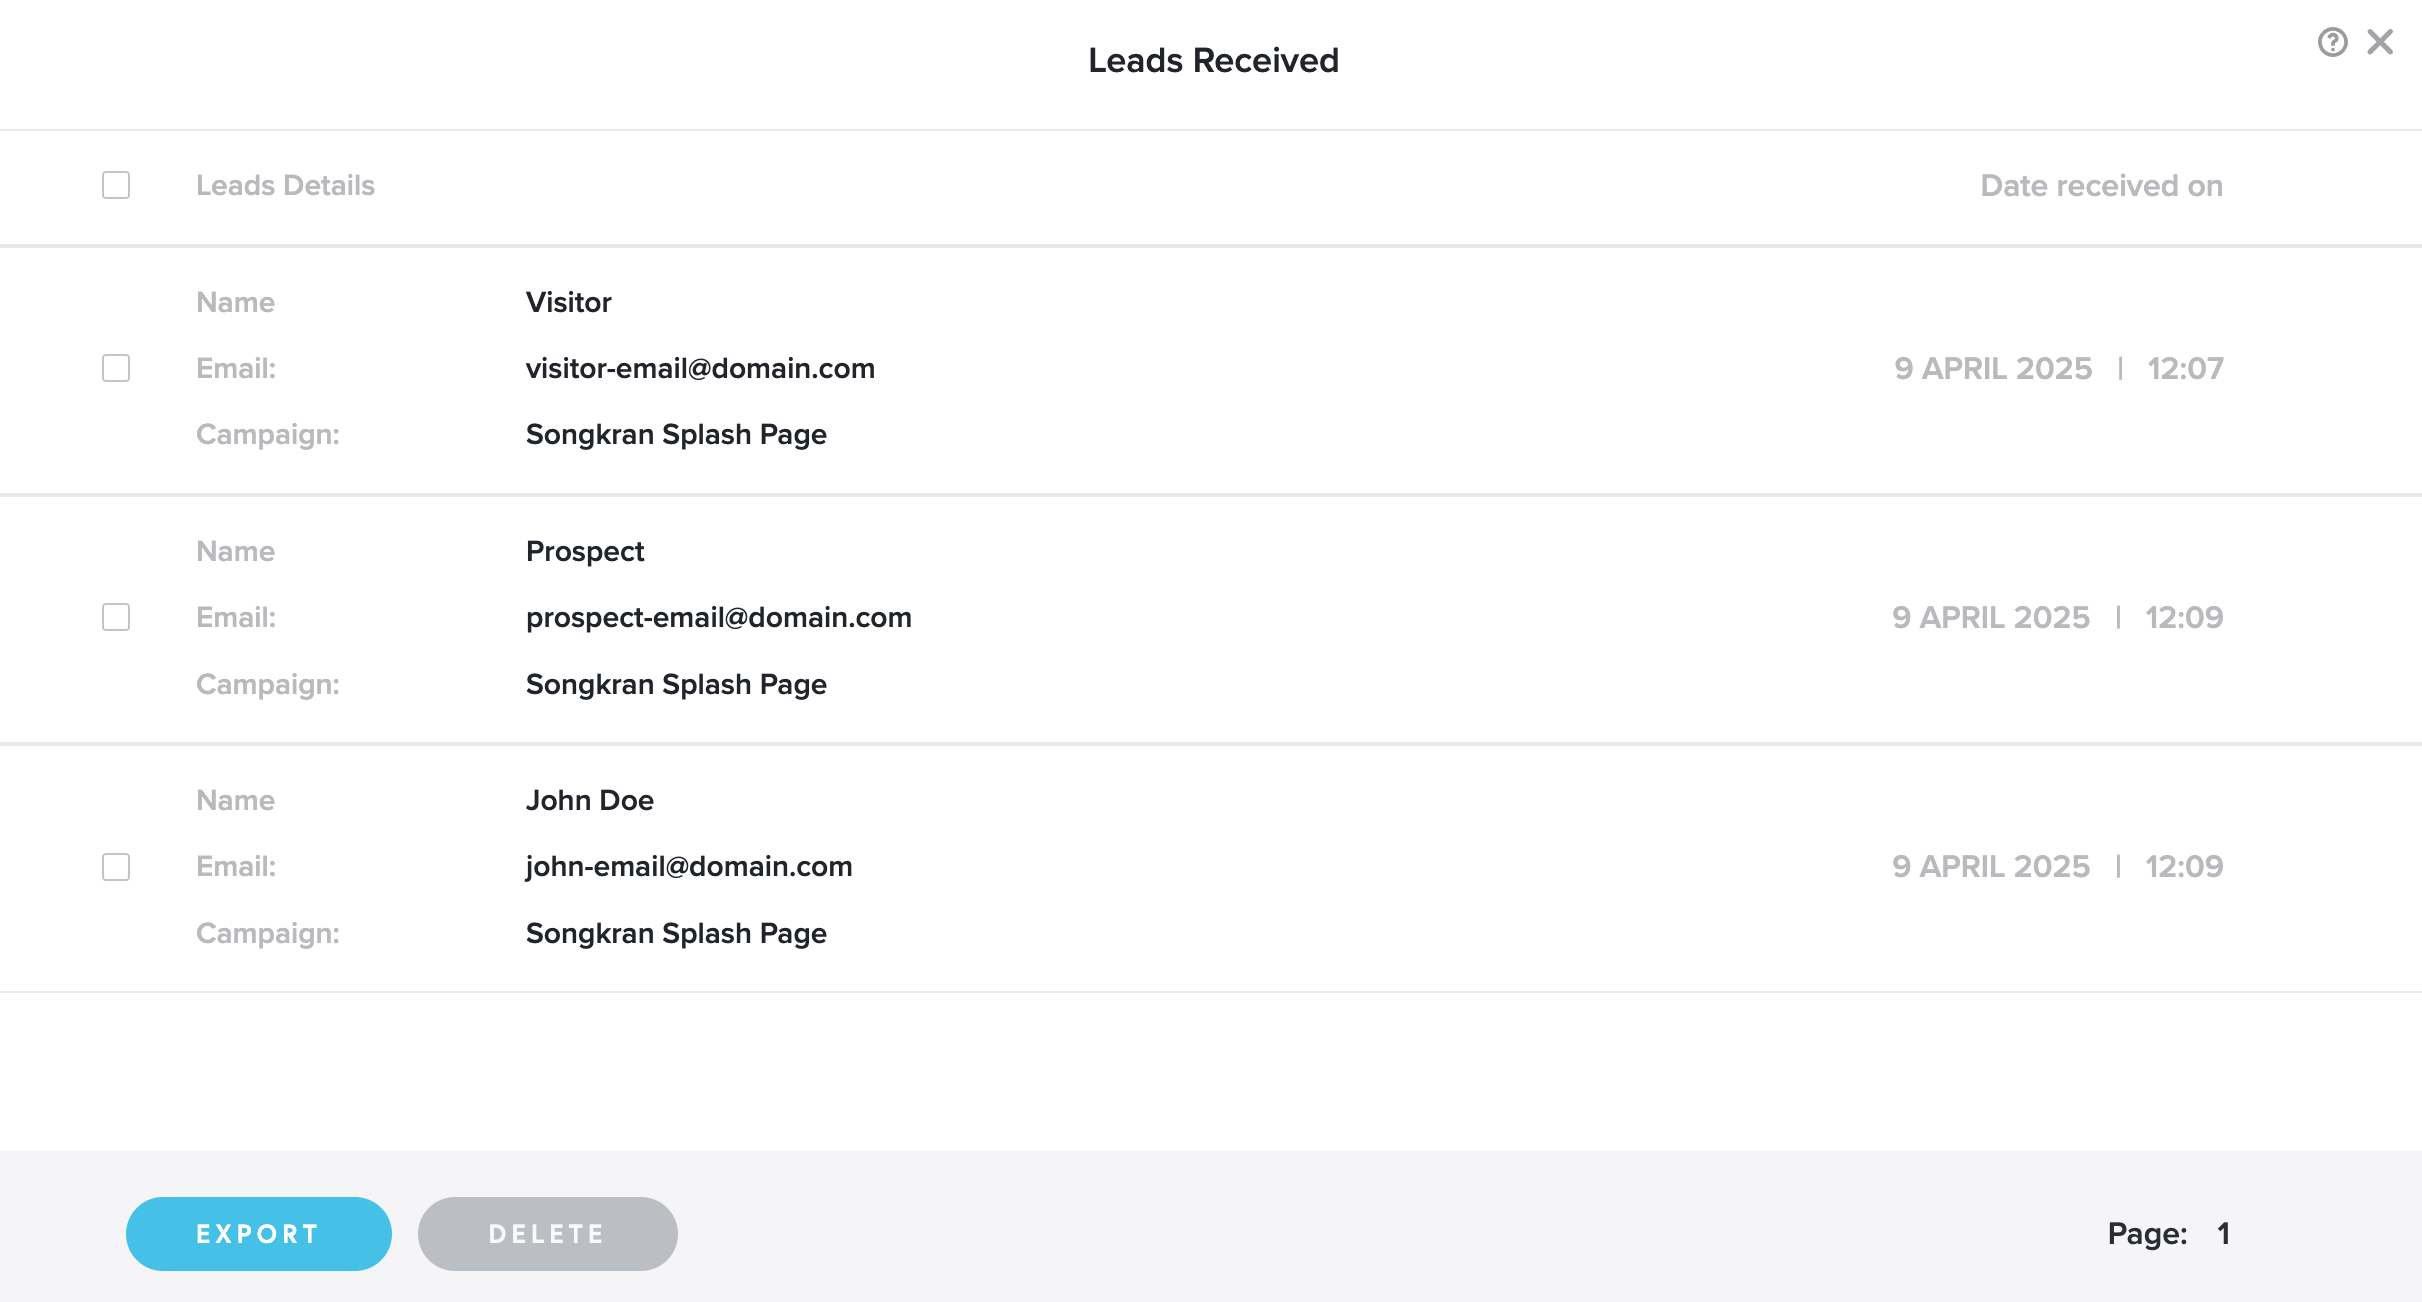
Task: Click the Leads Details column header
Action: click(x=285, y=185)
